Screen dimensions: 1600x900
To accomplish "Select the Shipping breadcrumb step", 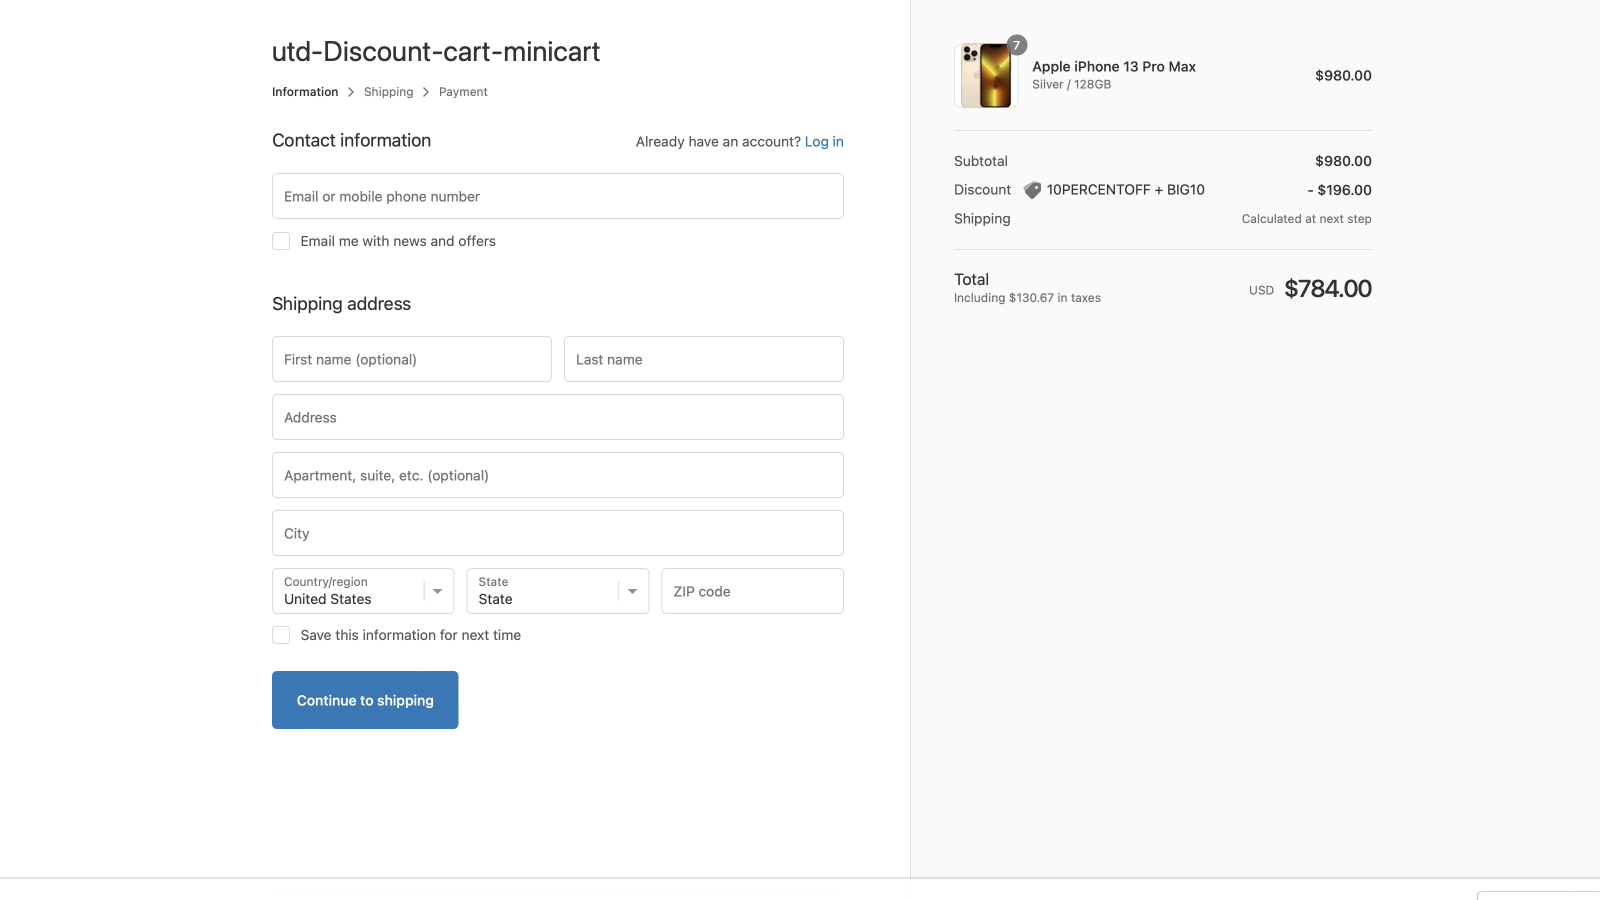I will click(388, 91).
